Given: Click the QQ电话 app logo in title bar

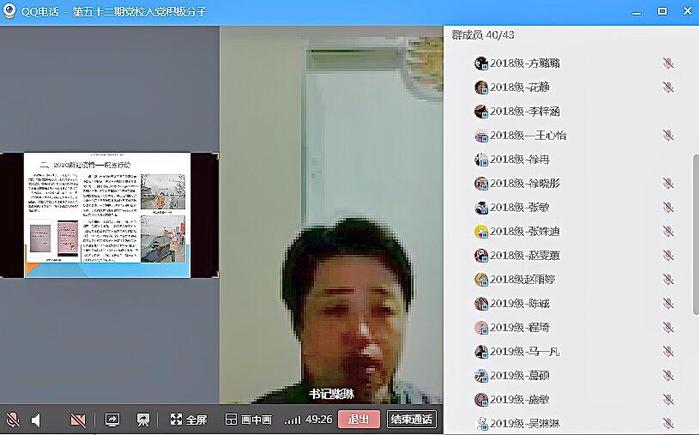Looking at the screenshot, I should click(11, 11).
